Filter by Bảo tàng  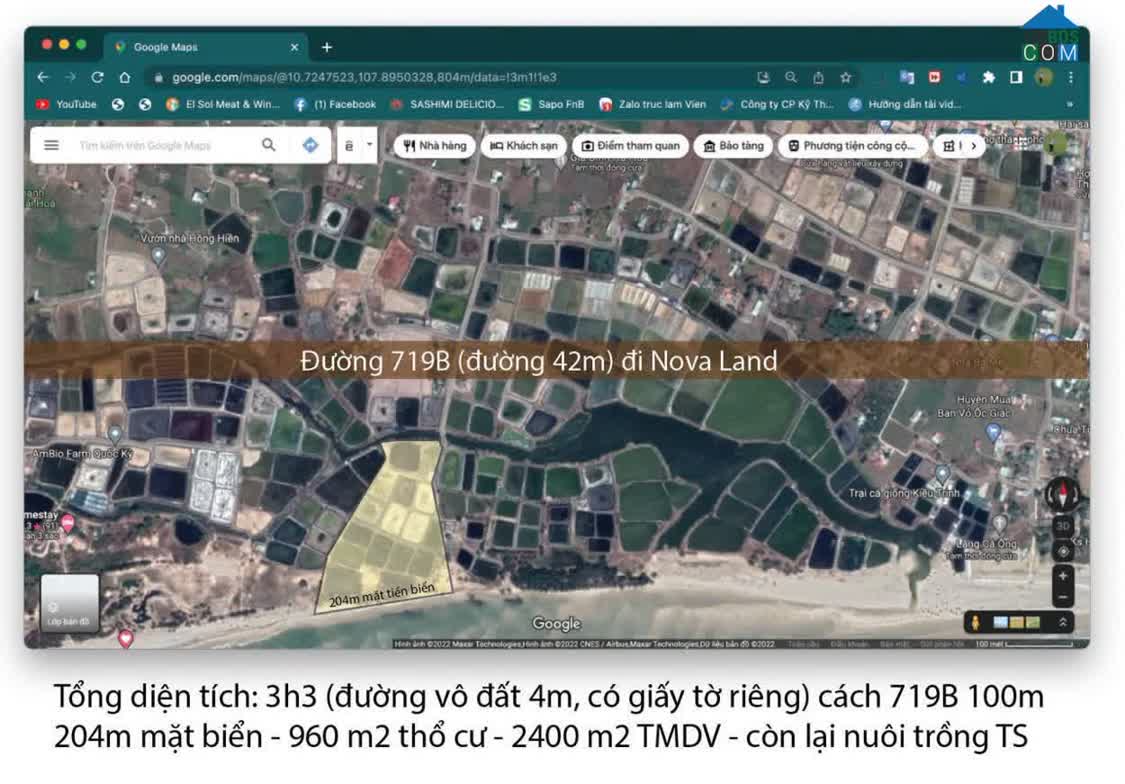[x=733, y=146]
